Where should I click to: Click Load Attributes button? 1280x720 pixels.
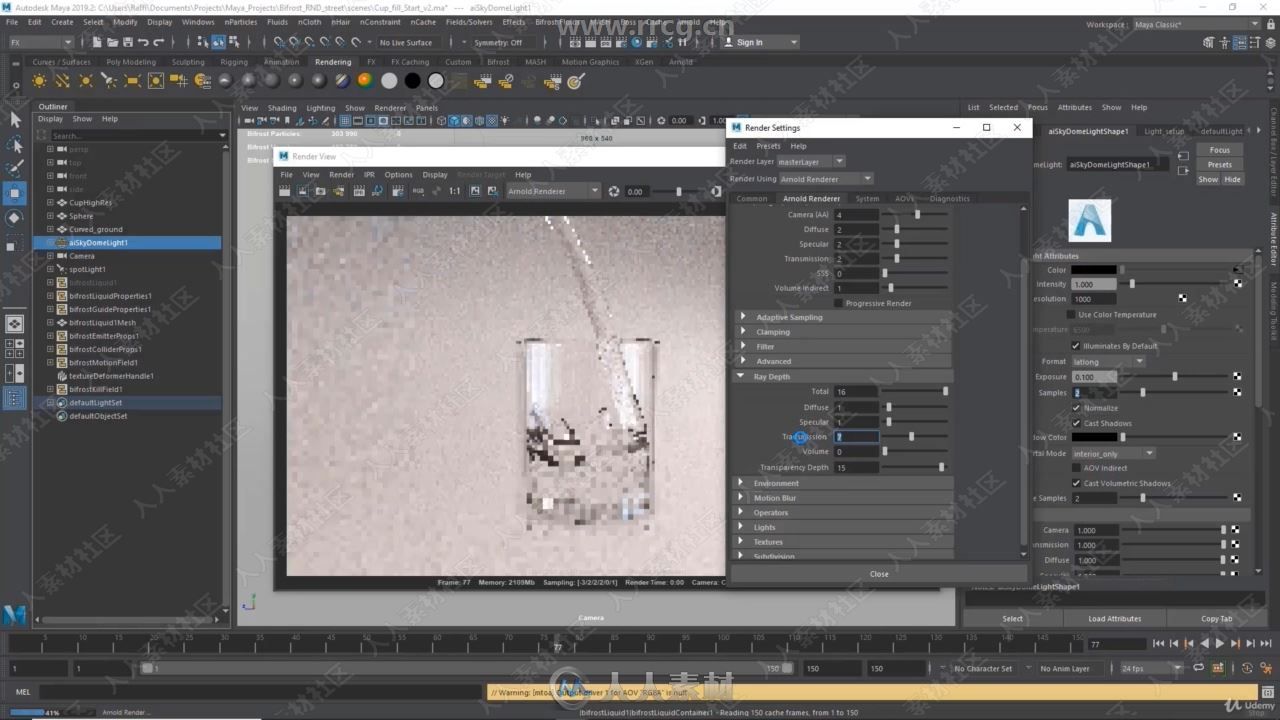click(1114, 618)
